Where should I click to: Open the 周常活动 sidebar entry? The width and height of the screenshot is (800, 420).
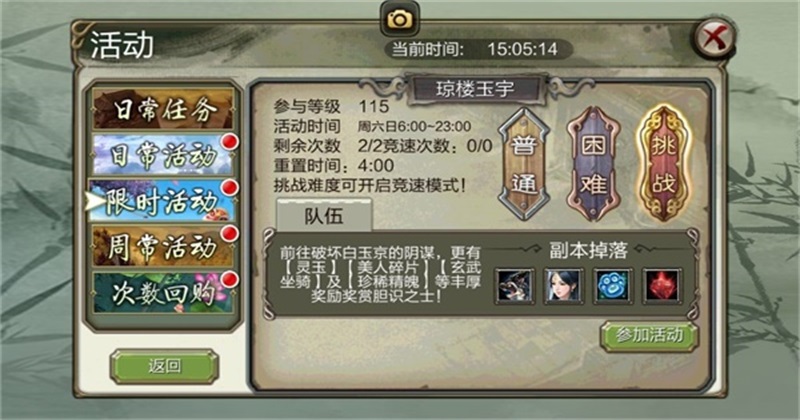(x=163, y=246)
